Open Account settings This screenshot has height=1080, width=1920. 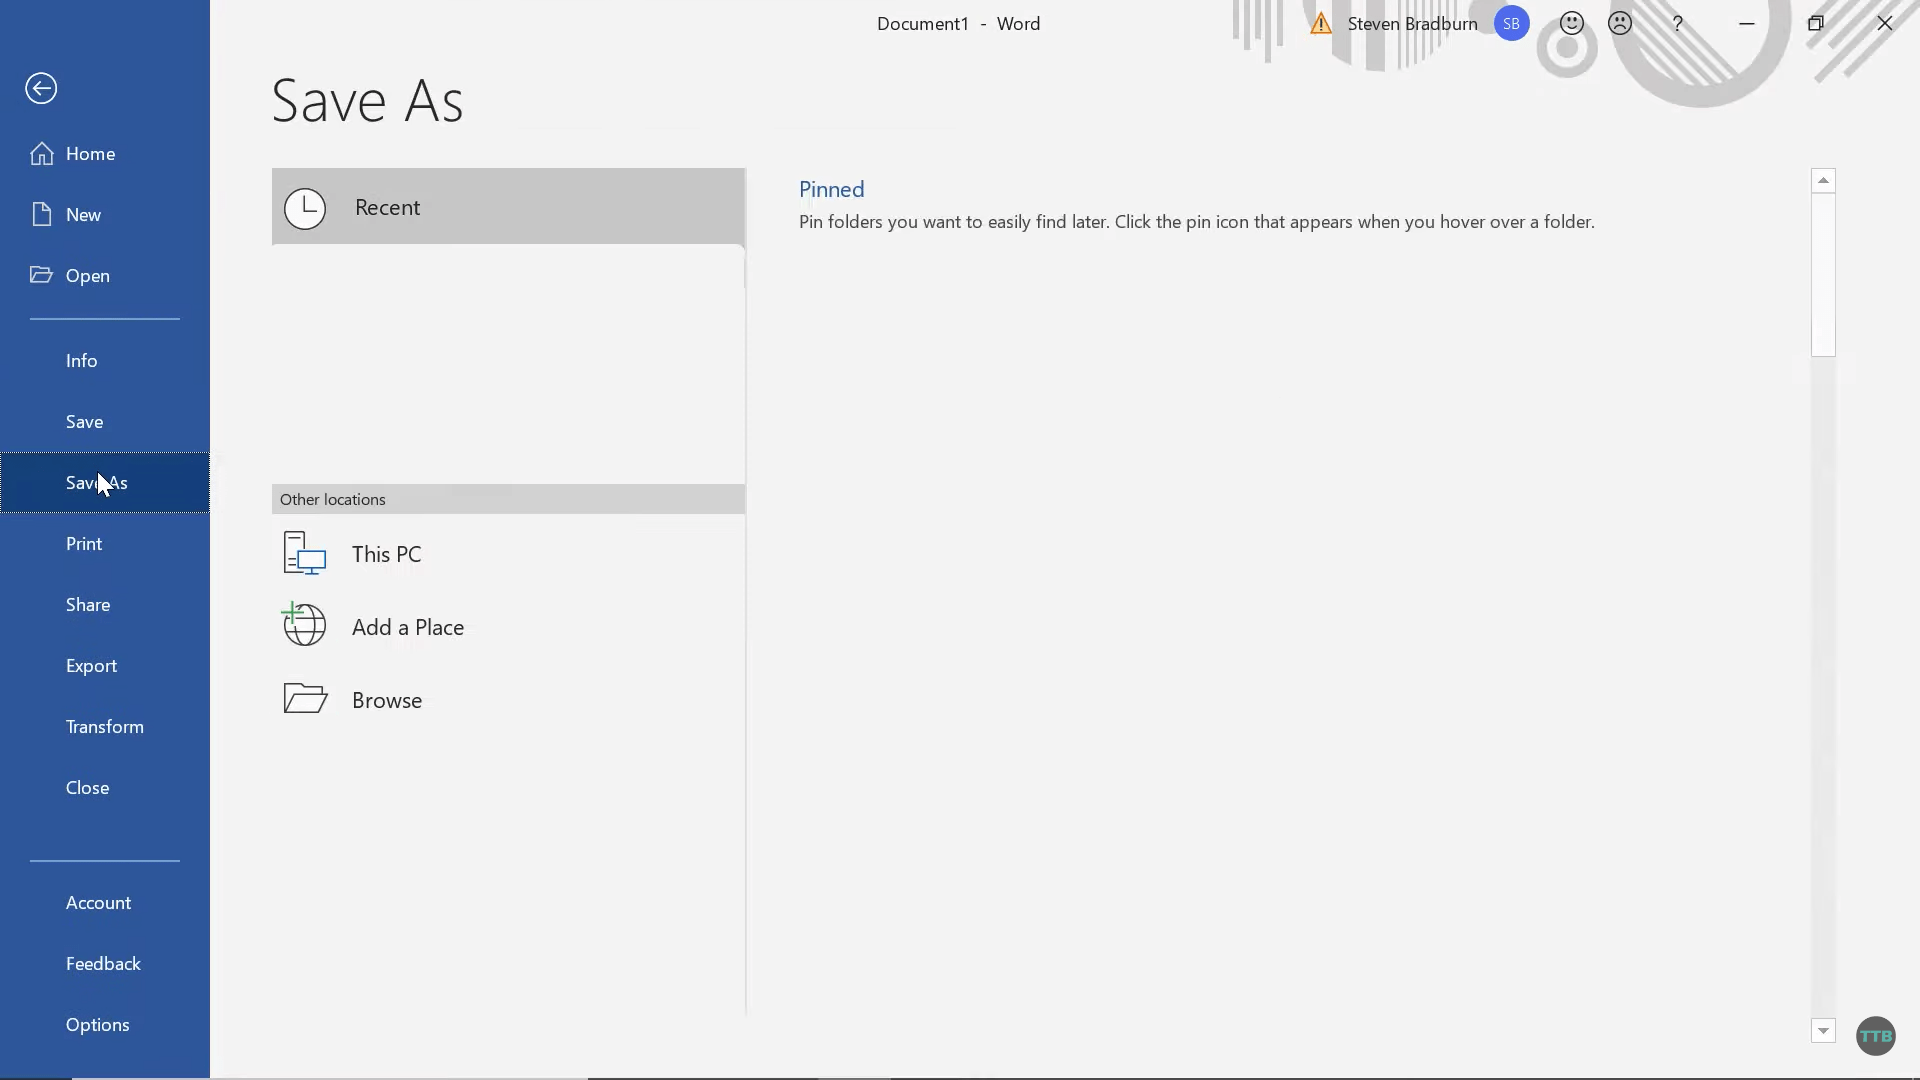(x=105, y=903)
